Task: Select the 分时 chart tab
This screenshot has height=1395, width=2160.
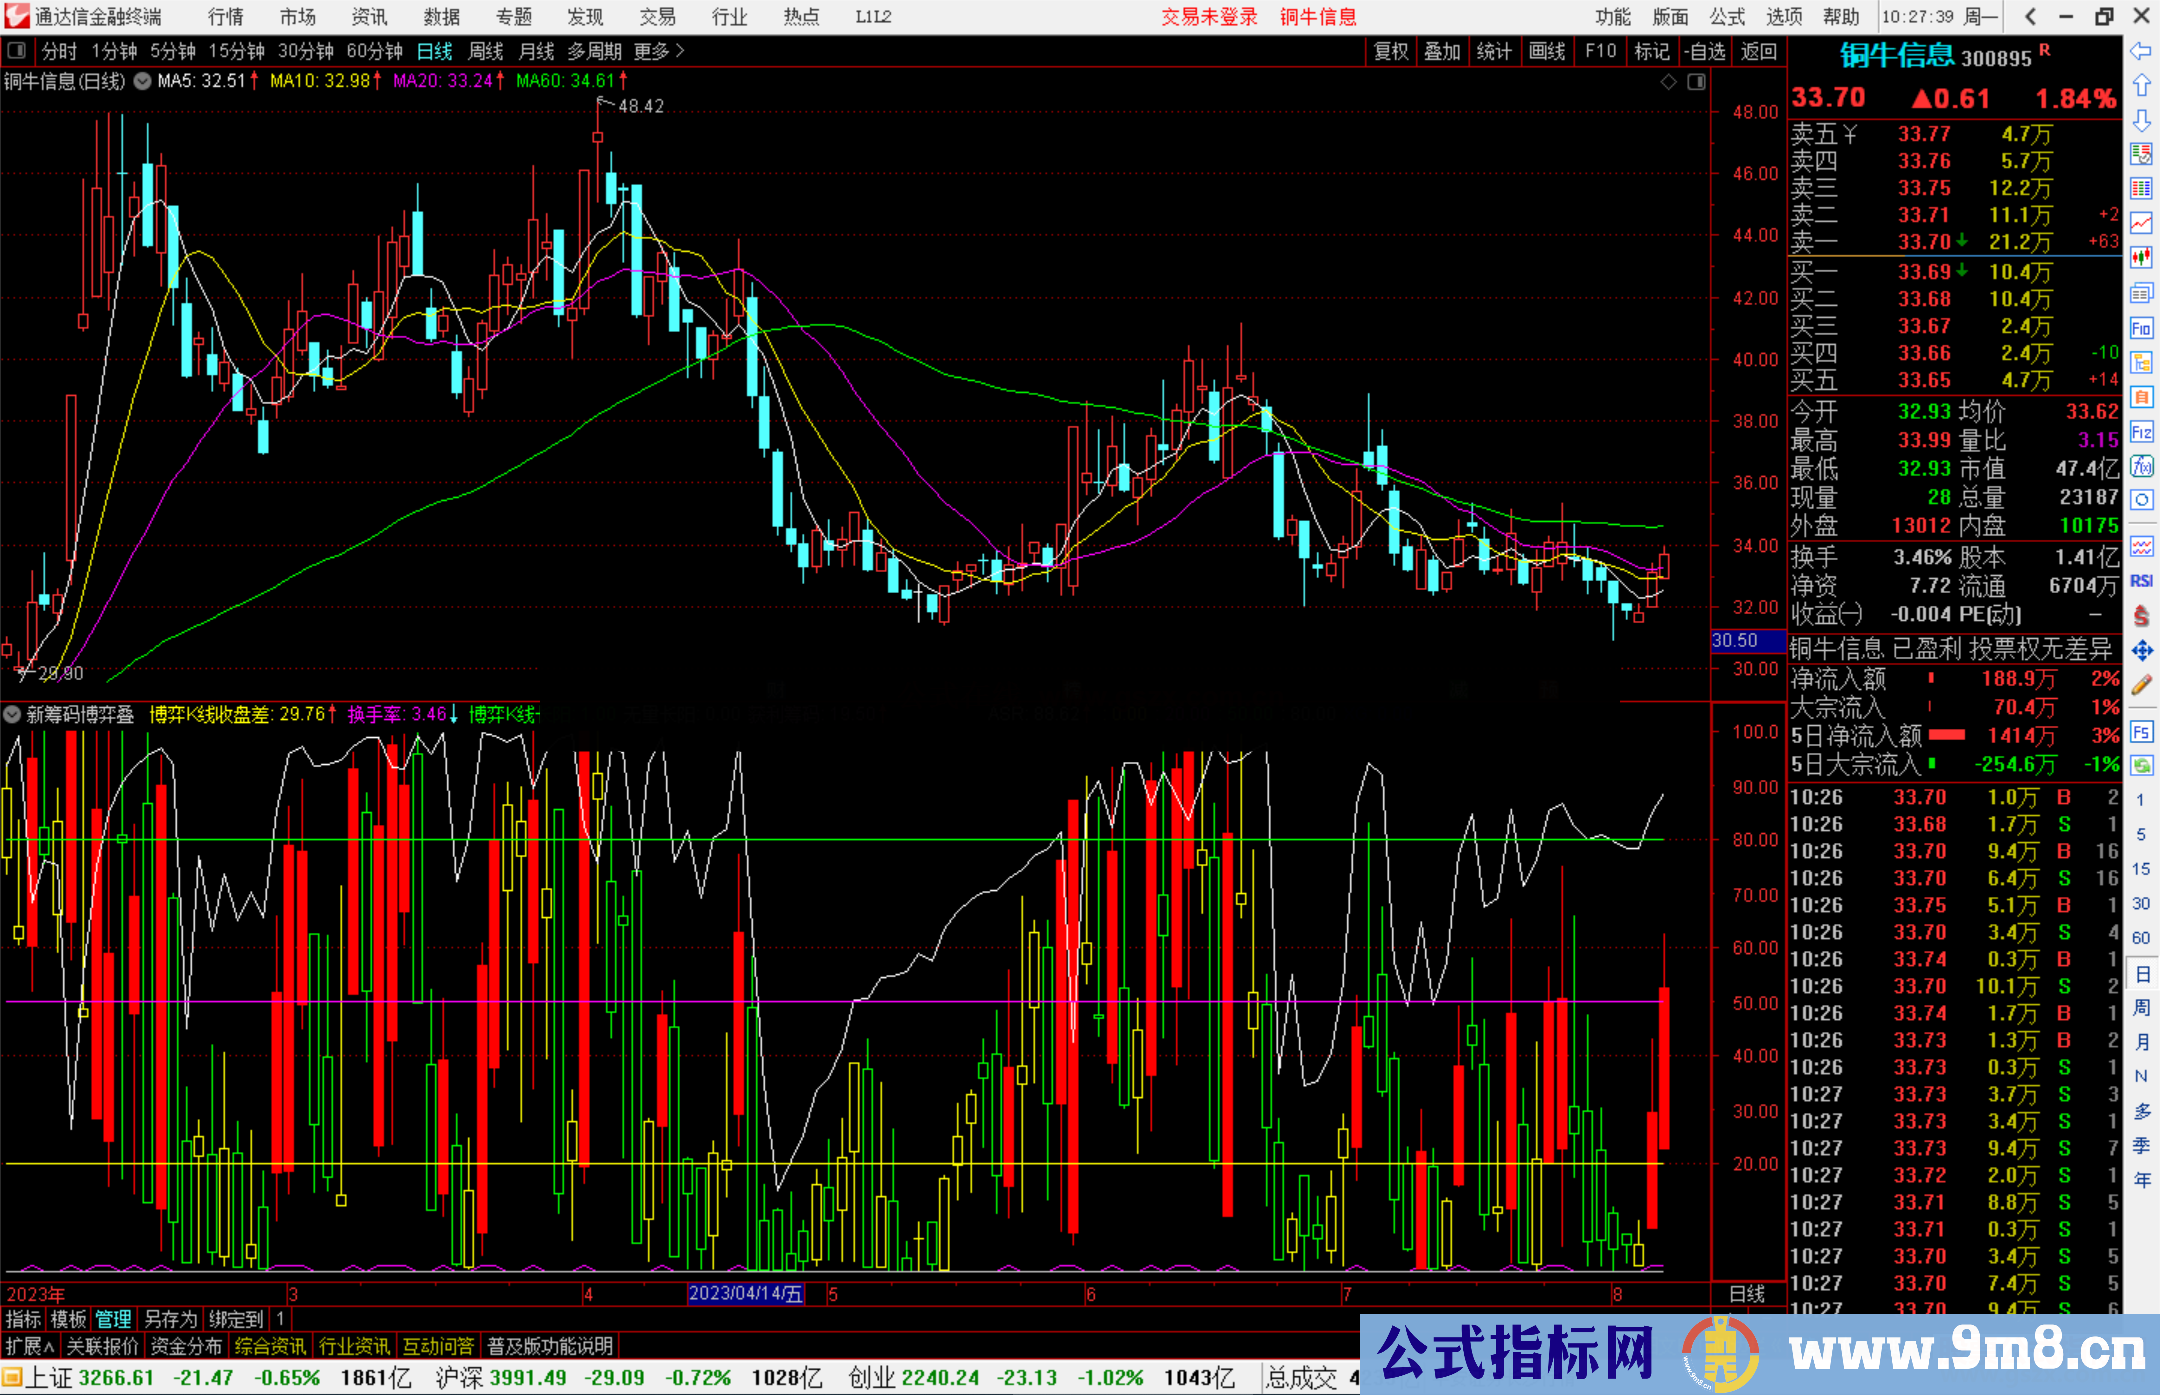Action: (59, 51)
